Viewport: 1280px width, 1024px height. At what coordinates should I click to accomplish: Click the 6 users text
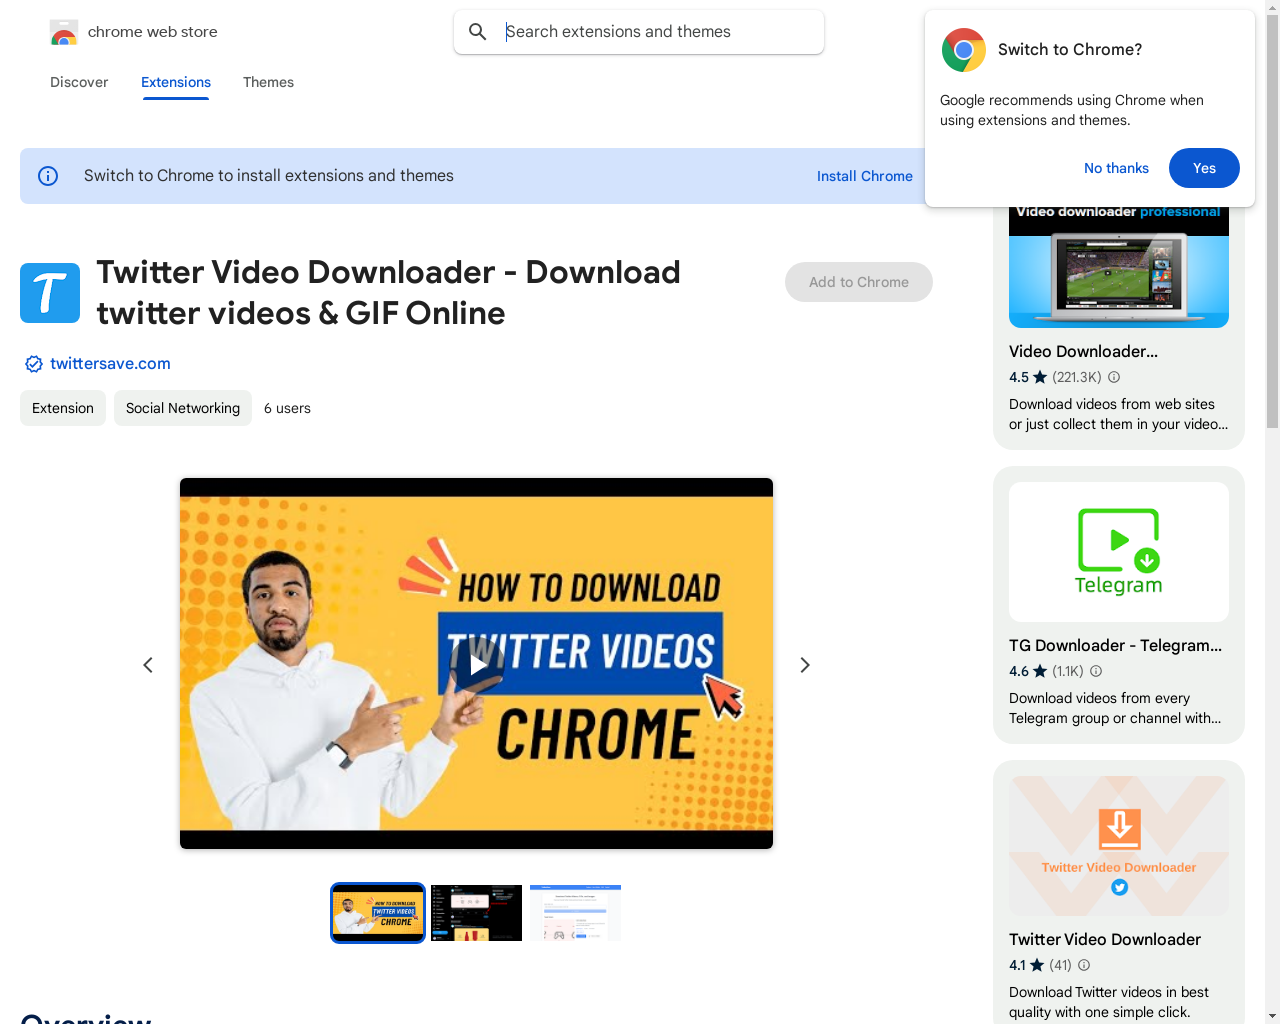(x=287, y=408)
